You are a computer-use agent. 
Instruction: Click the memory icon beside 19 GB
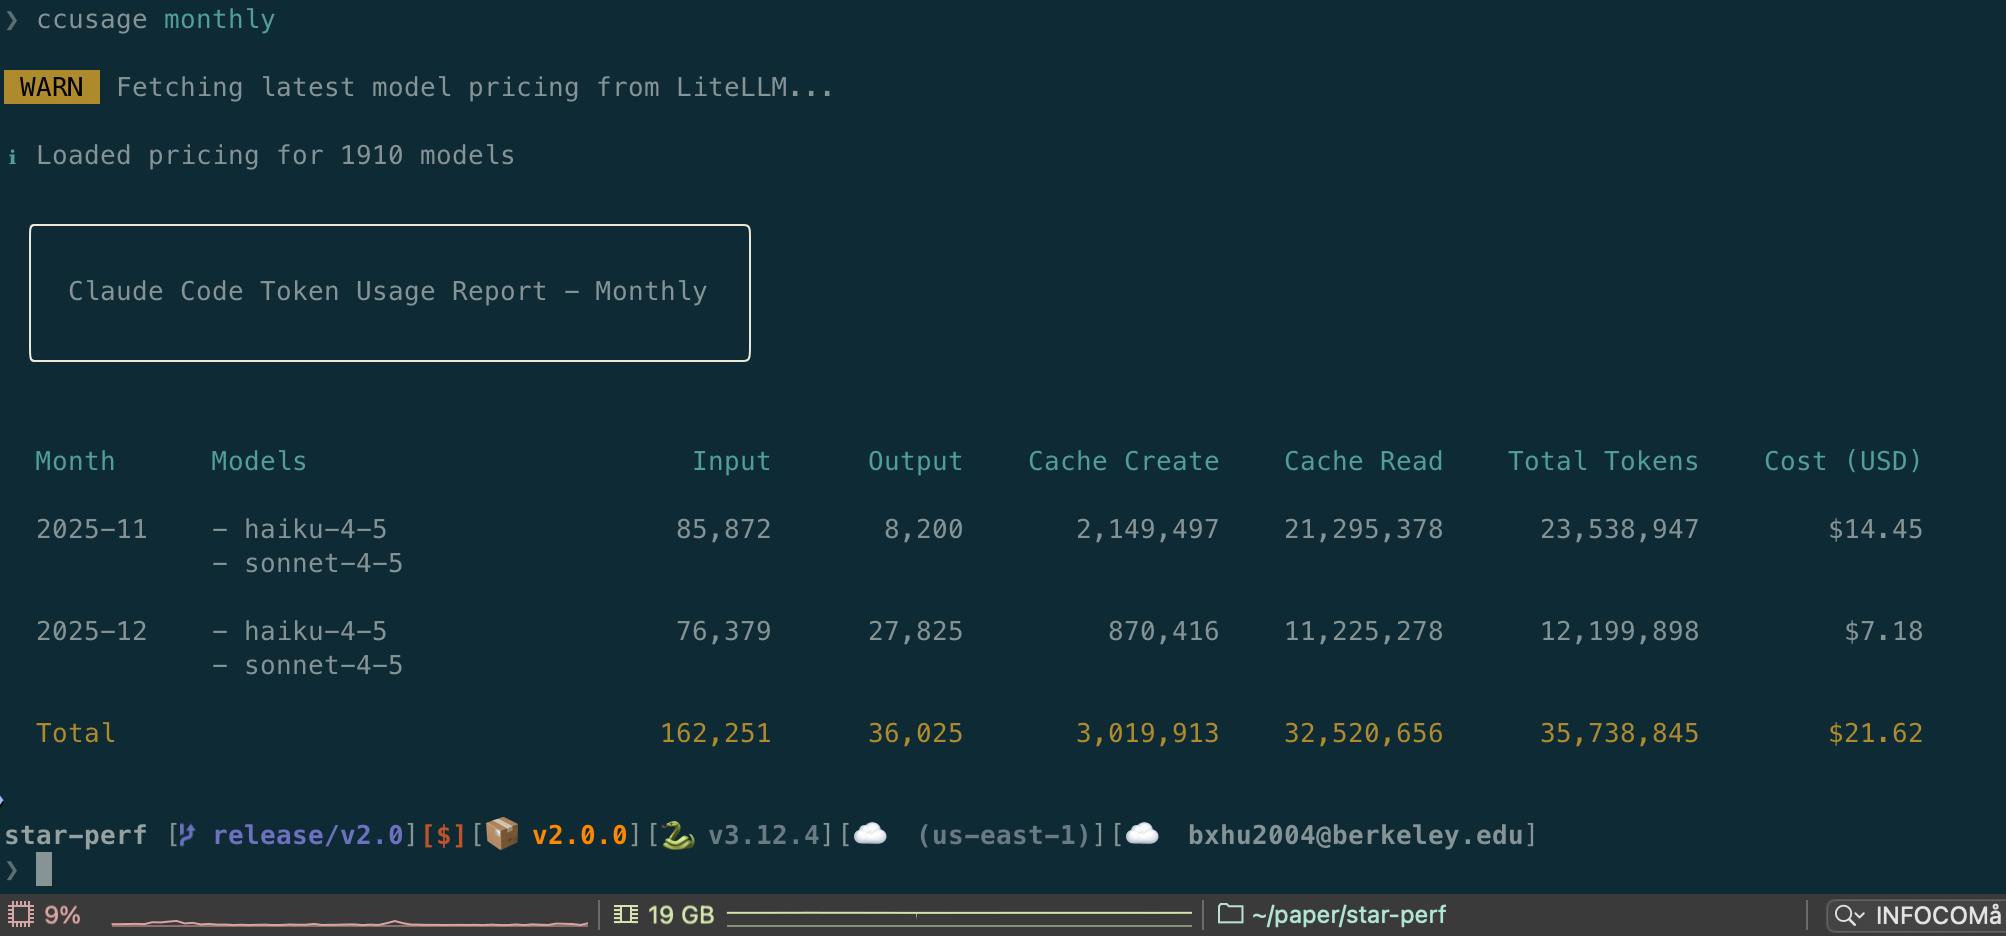(626, 914)
